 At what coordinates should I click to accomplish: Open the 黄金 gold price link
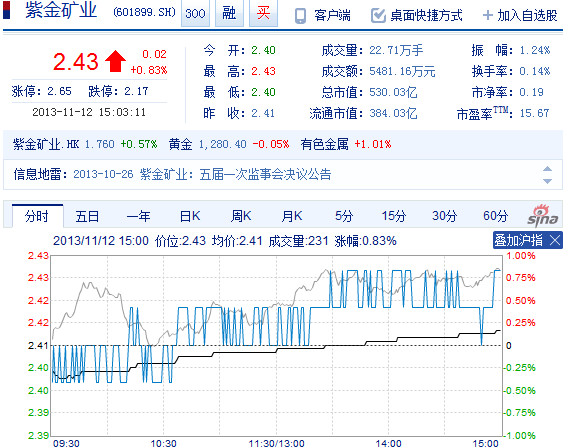[181, 144]
